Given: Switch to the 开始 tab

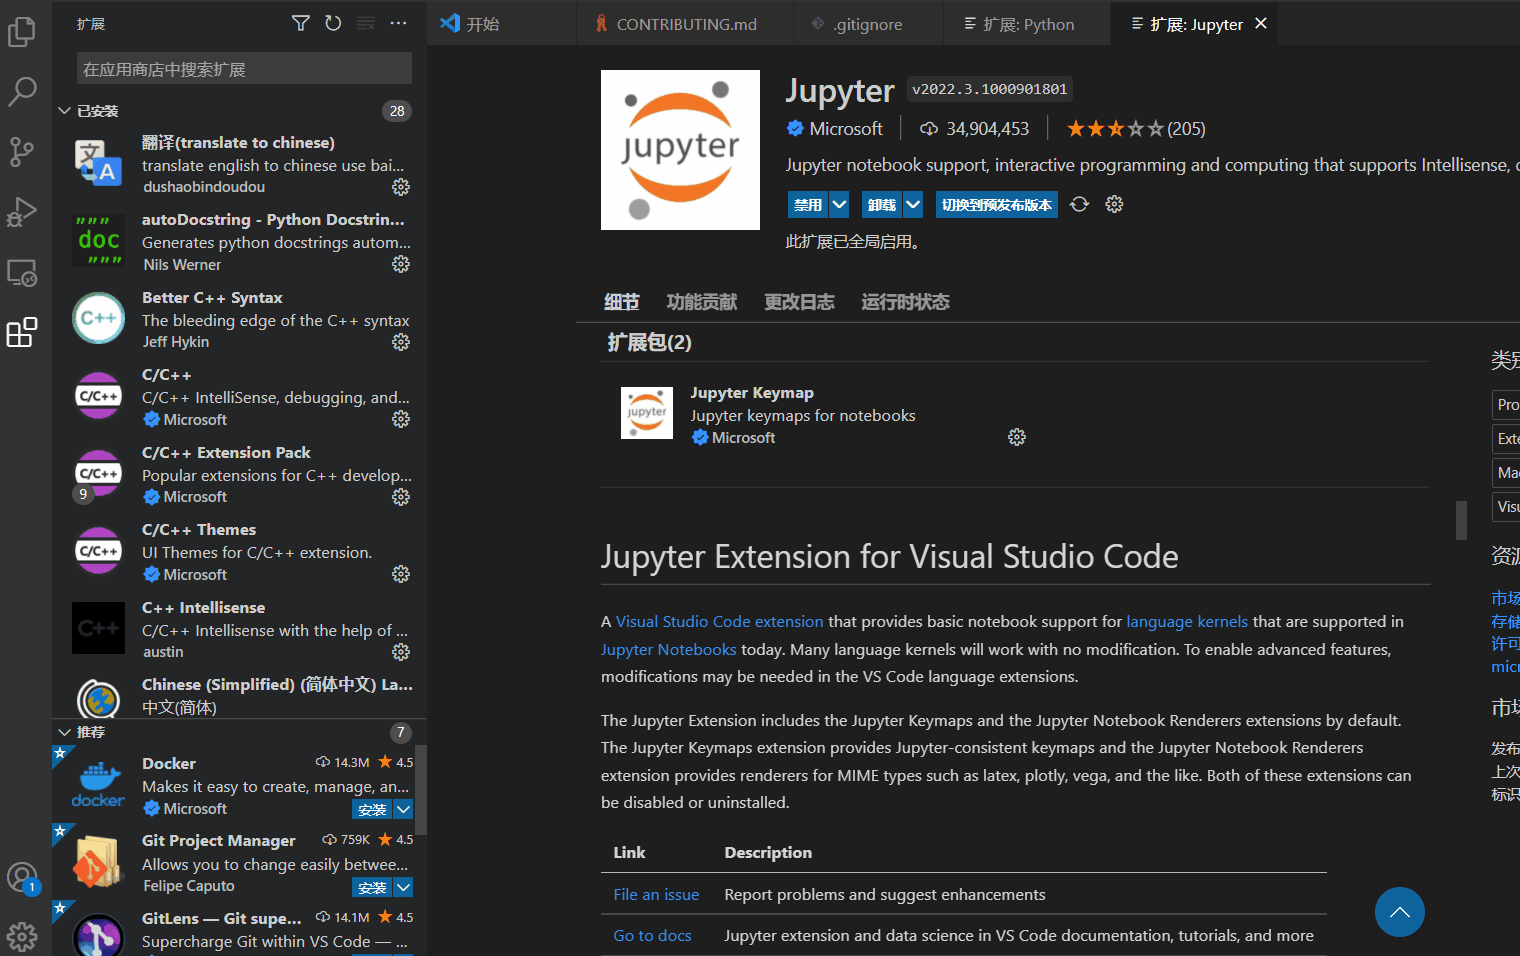Looking at the screenshot, I should point(502,23).
